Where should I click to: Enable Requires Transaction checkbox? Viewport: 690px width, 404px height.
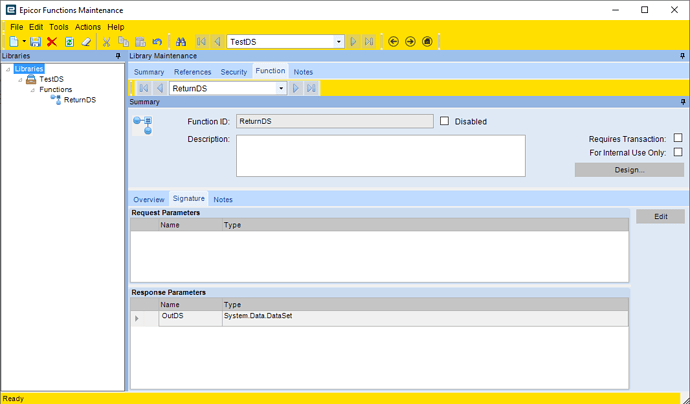coord(678,138)
